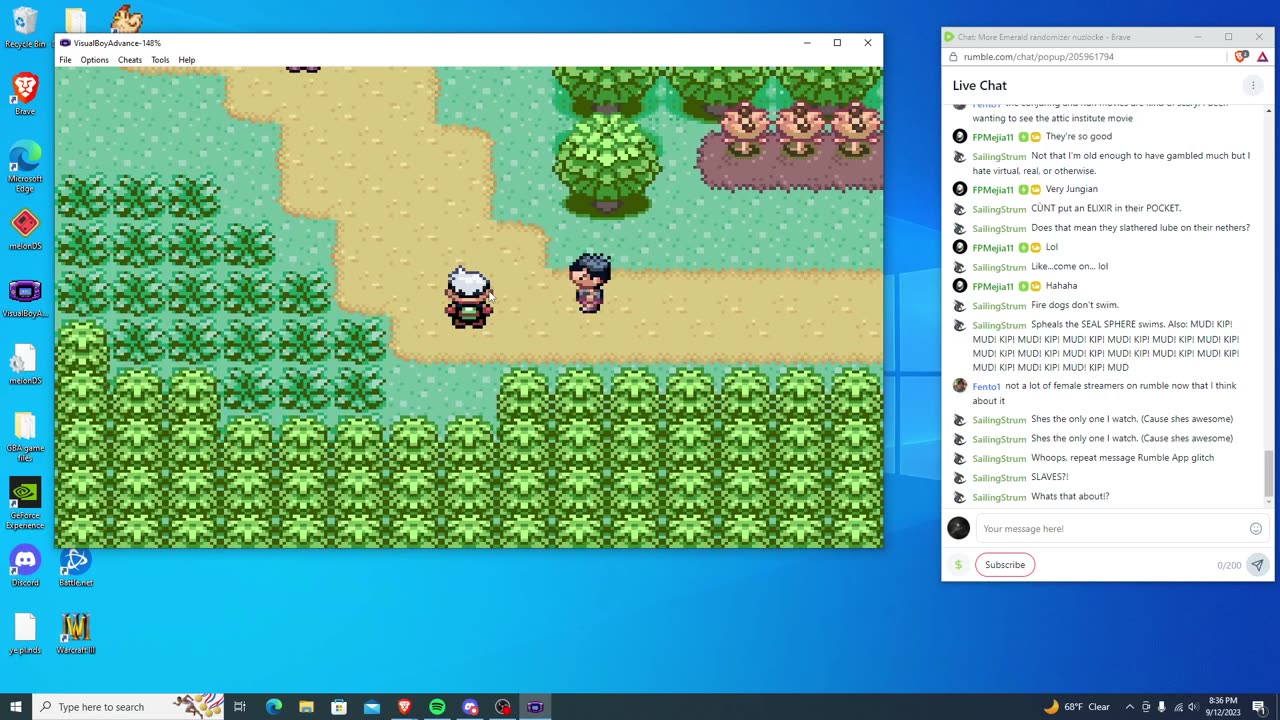Image resolution: width=1280 pixels, height=720 pixels.
Task: Click the chat text 'Fire dogs don't swim.'
Action: pos(1074,305)
